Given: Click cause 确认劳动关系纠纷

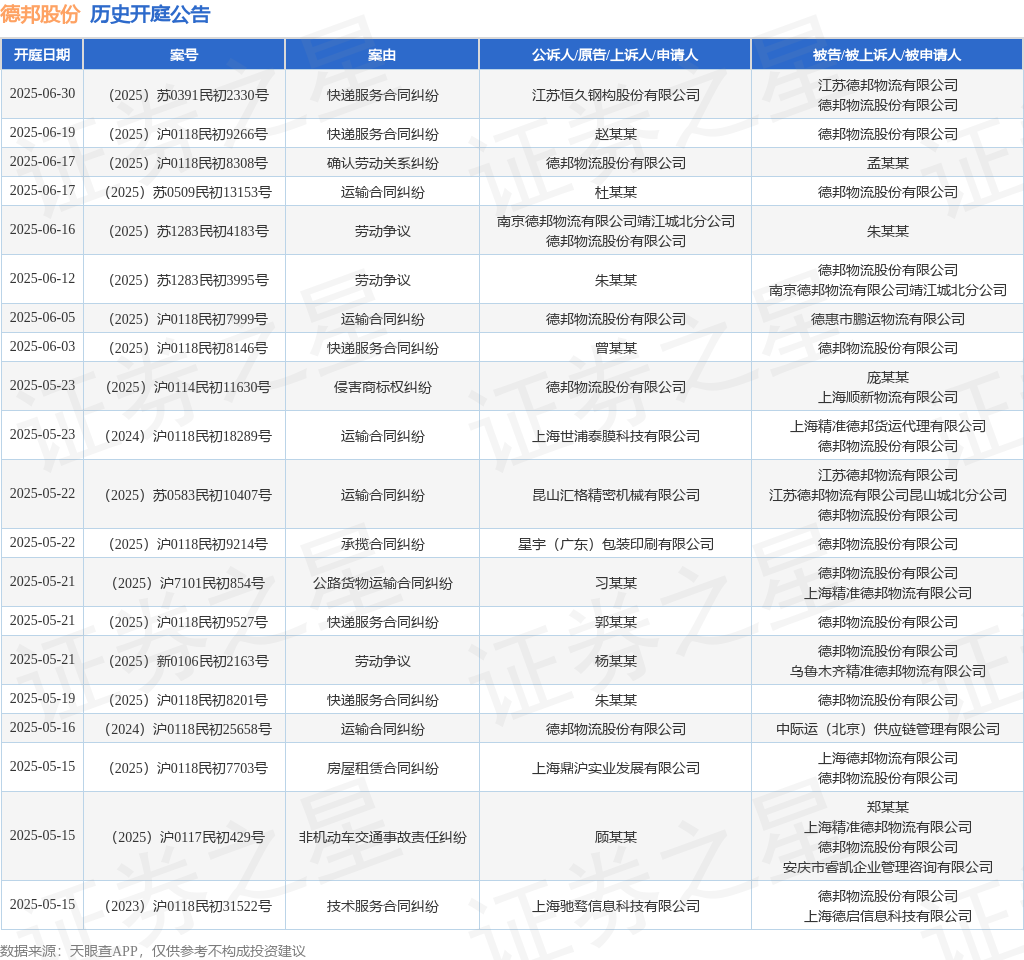Looking at the screenshot, I should click(x=383, y=163).
